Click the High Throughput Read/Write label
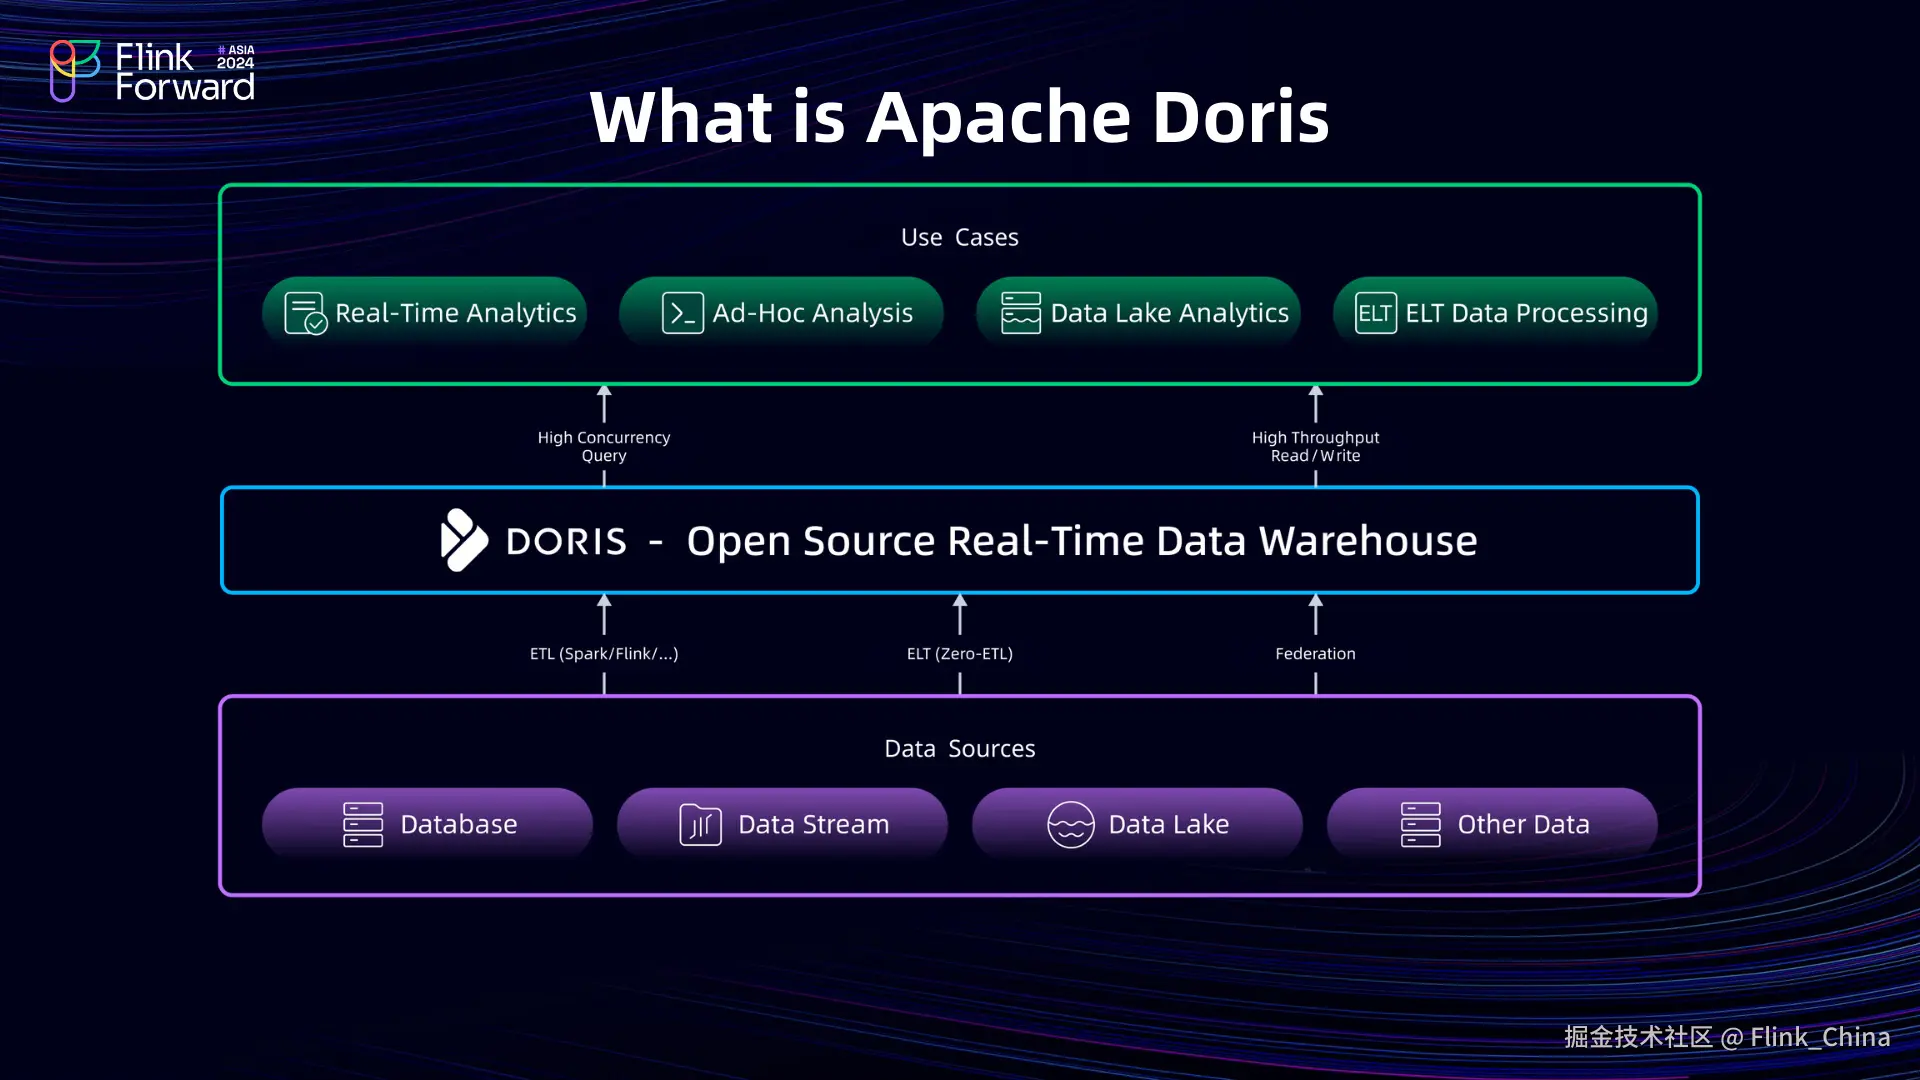Screen dimensions: 1920x1080 click(1315, 446)
